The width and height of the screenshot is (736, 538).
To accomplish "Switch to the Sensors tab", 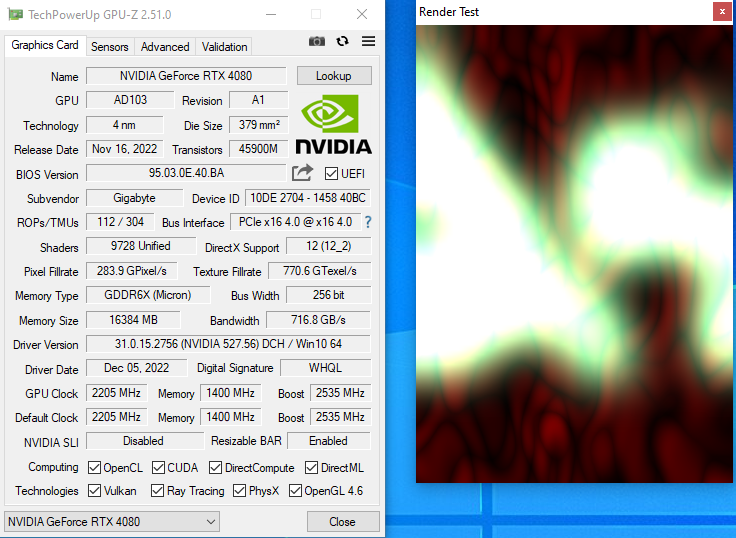I will (x=110, y=47).
